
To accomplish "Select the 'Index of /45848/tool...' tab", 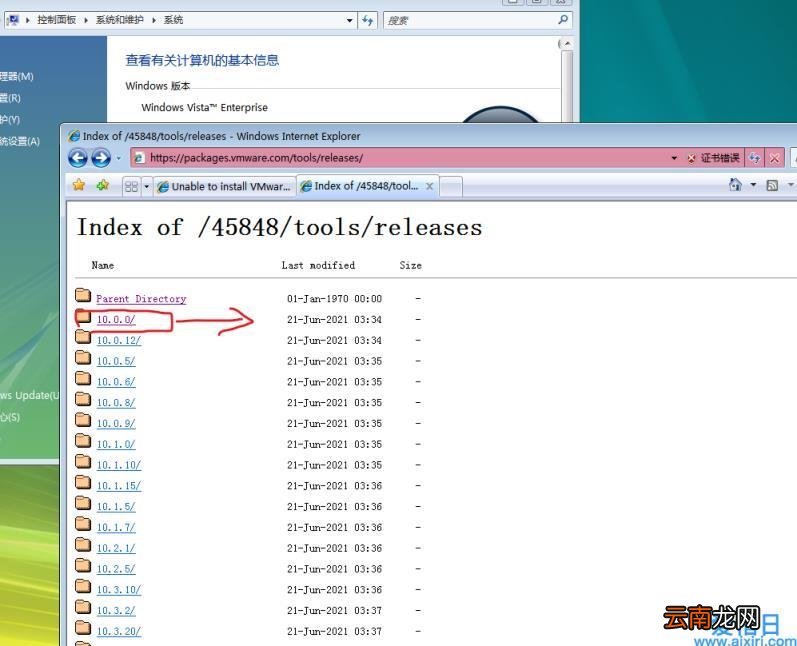I will pyautogui.click(x=366, y=186).
